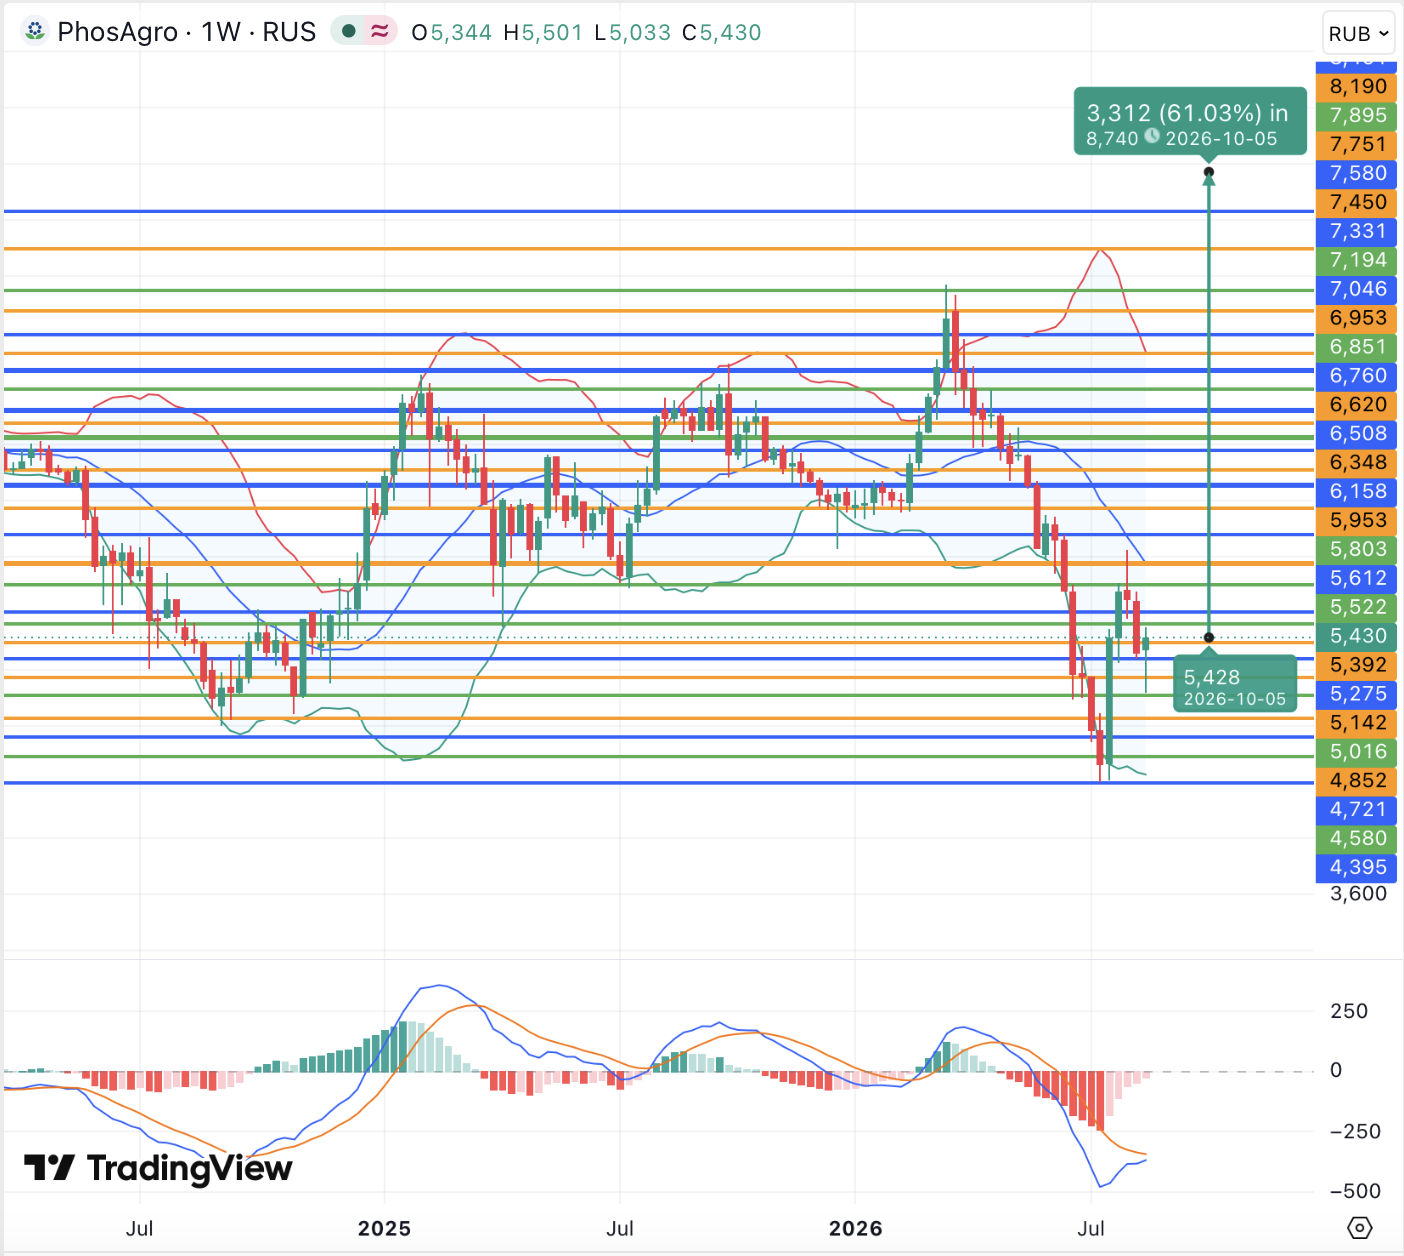
Task: Click the 8,190 orange price label
Action: tap(1357, 87)
